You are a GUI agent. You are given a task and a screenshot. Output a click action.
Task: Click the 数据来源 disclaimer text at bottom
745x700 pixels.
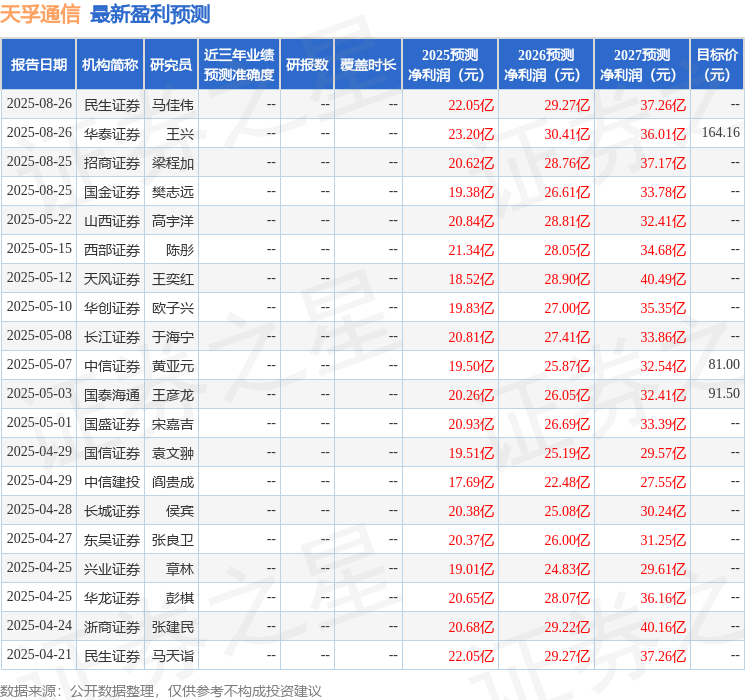point(161,690)
